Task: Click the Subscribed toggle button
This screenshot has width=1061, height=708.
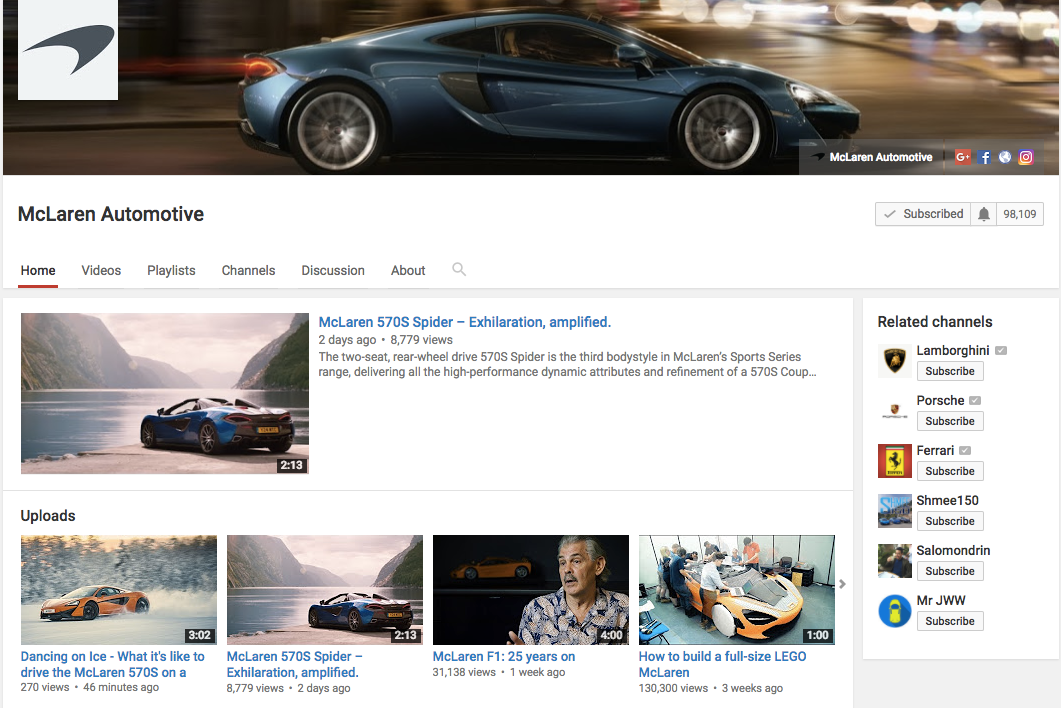Action: (923, 214)
